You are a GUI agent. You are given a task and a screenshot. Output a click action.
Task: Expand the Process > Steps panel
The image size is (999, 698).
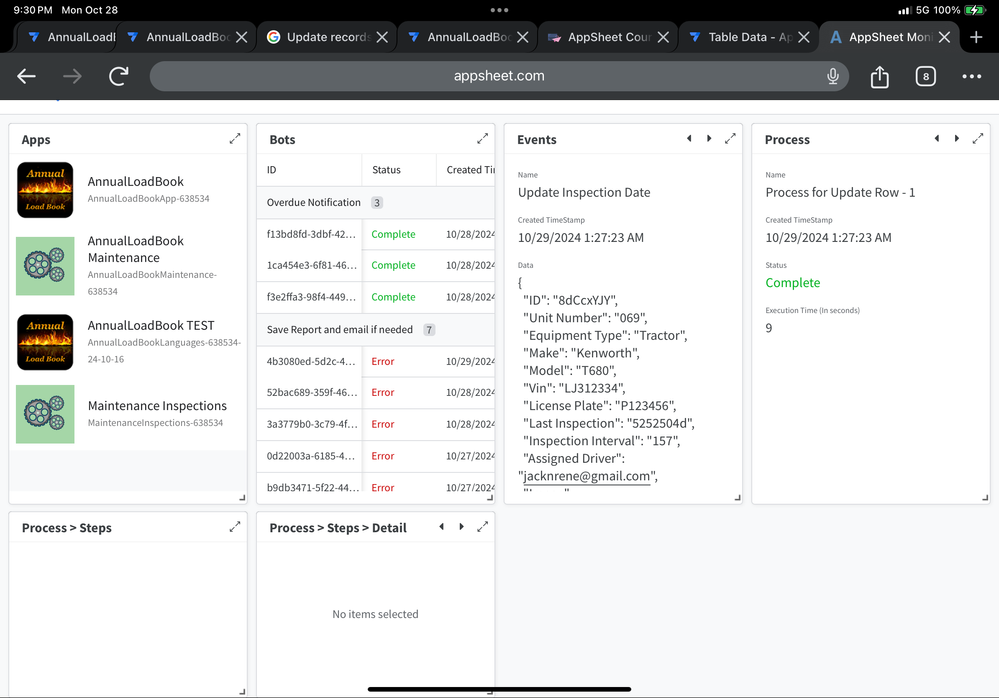(x=235, y=527)
